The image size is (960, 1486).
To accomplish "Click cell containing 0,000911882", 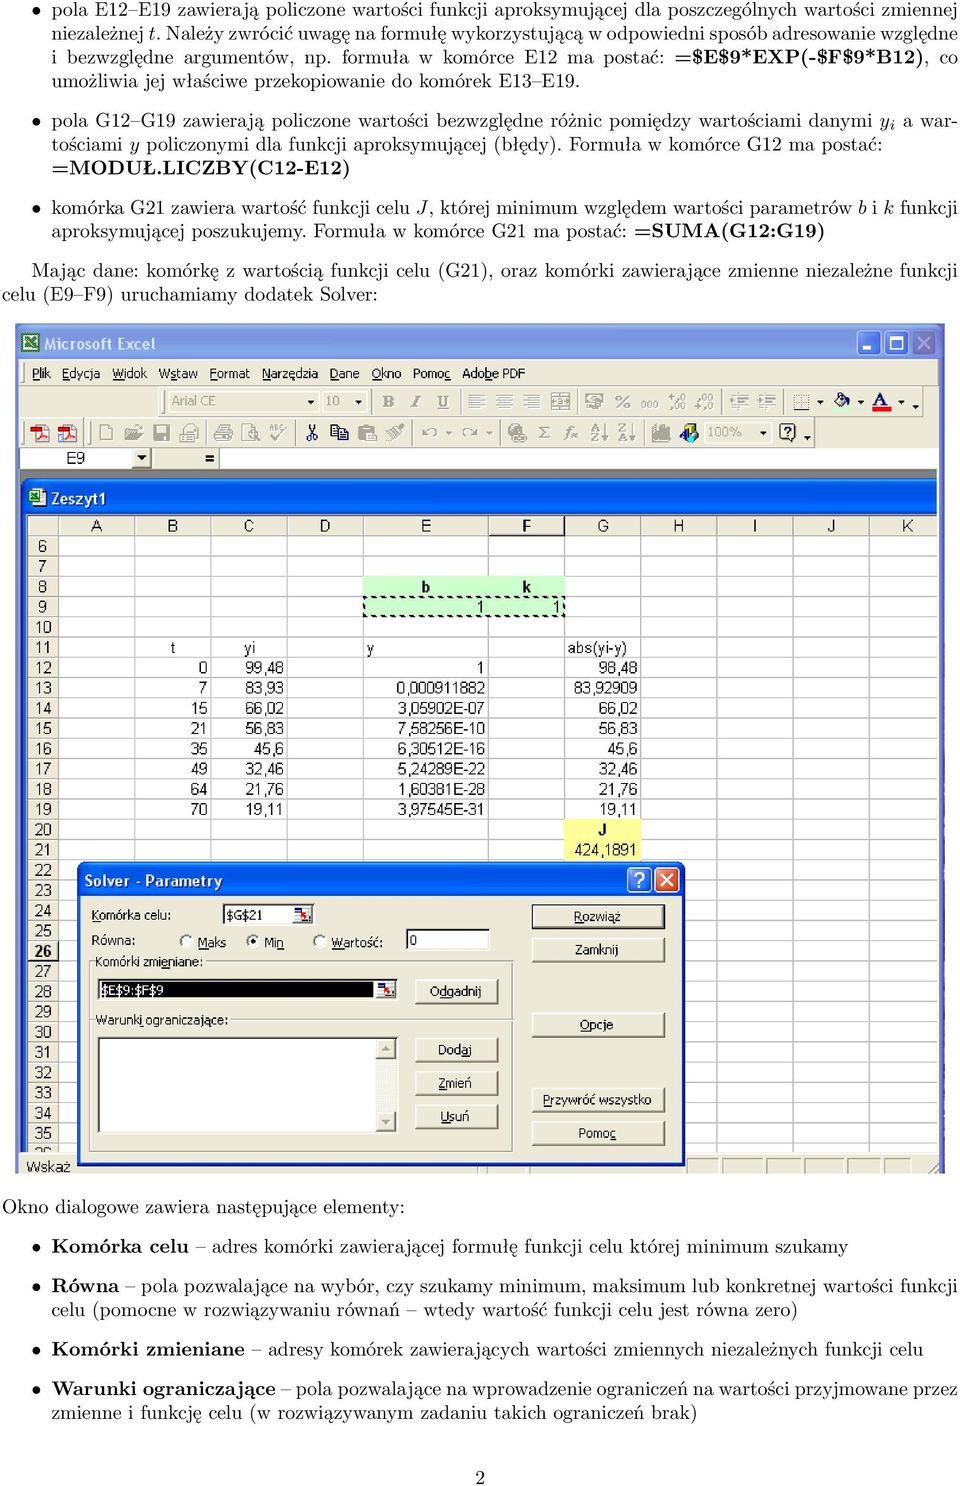I will pyautogui.click(x=426, y=687).
